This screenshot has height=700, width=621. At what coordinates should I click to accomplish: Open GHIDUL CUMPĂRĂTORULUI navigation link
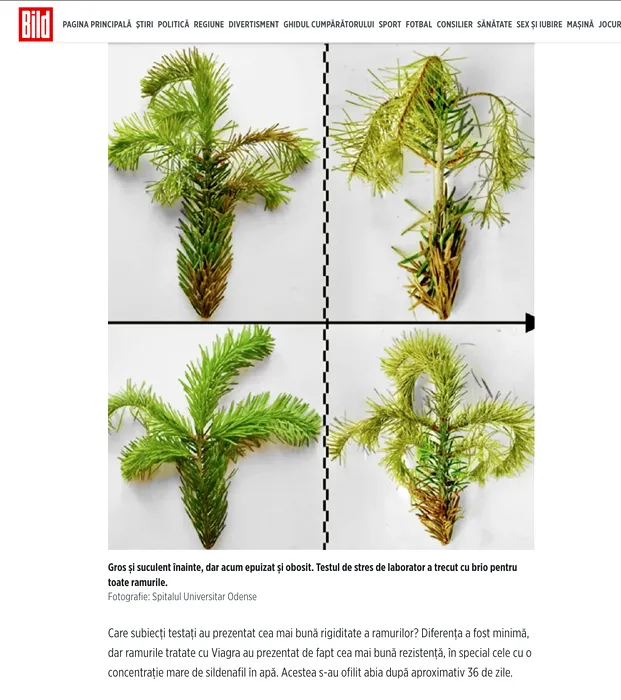pos(329,25)
